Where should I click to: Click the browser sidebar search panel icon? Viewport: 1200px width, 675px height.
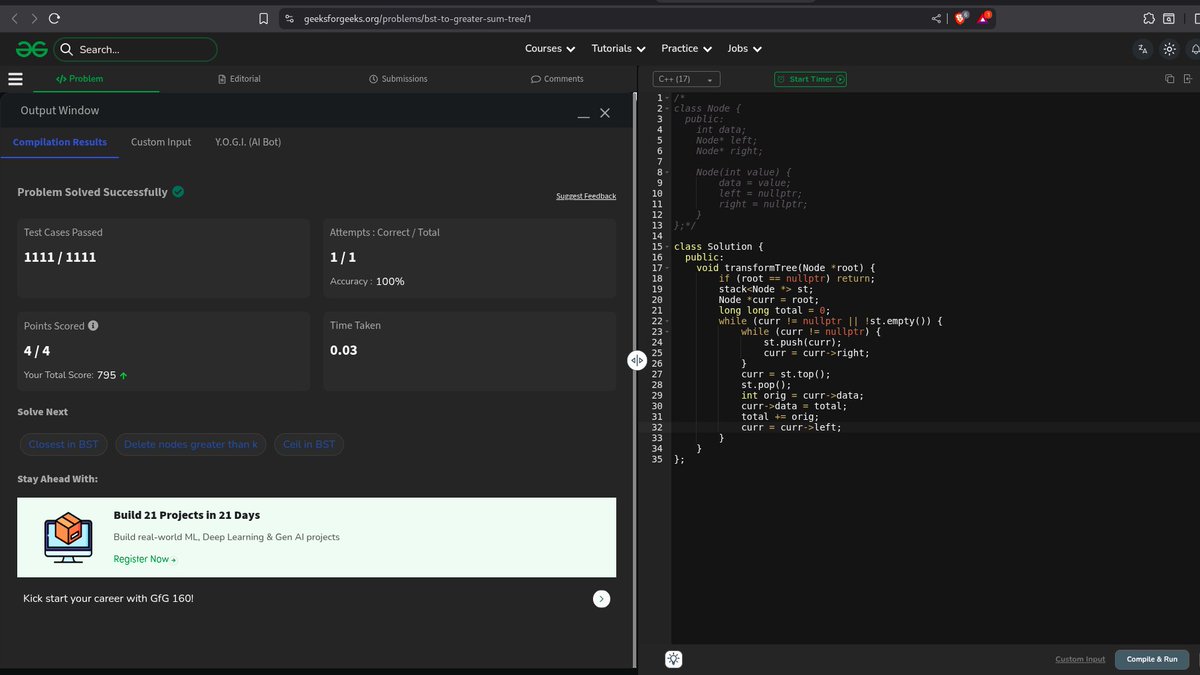point(1168,18)
